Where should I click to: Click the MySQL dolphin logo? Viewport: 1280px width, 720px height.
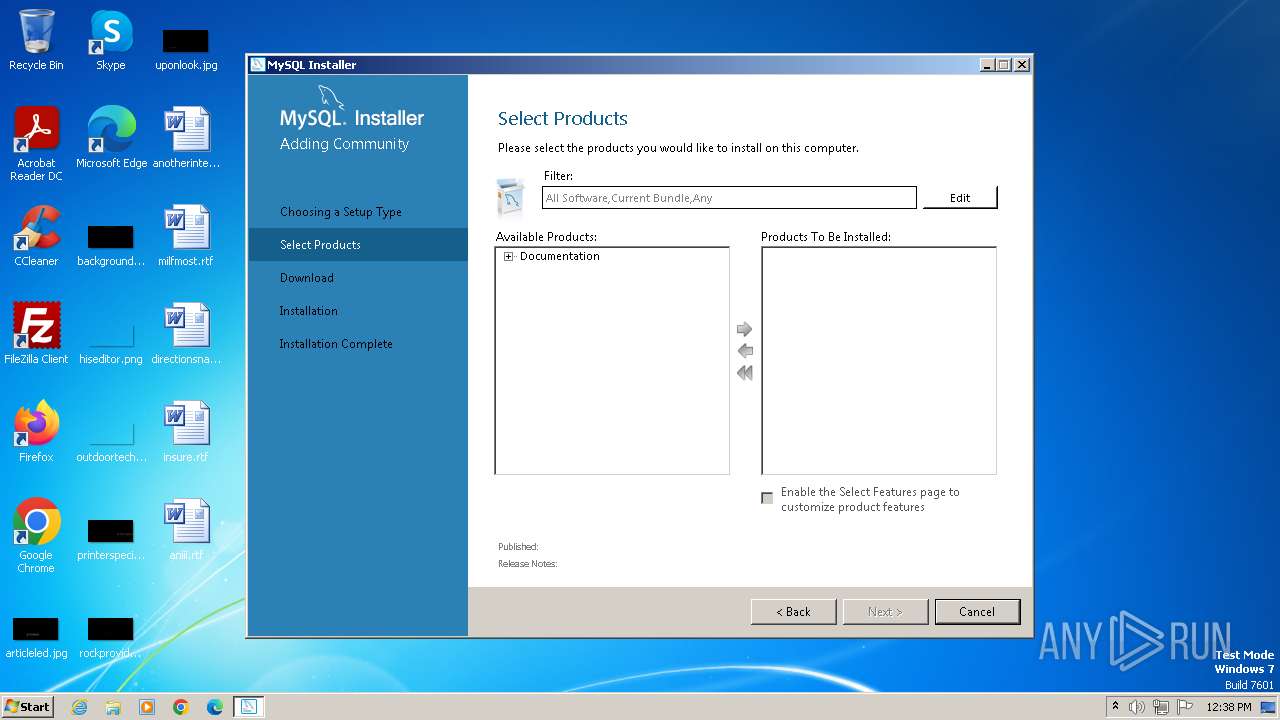pyautogui.click(x=331, y=97)
